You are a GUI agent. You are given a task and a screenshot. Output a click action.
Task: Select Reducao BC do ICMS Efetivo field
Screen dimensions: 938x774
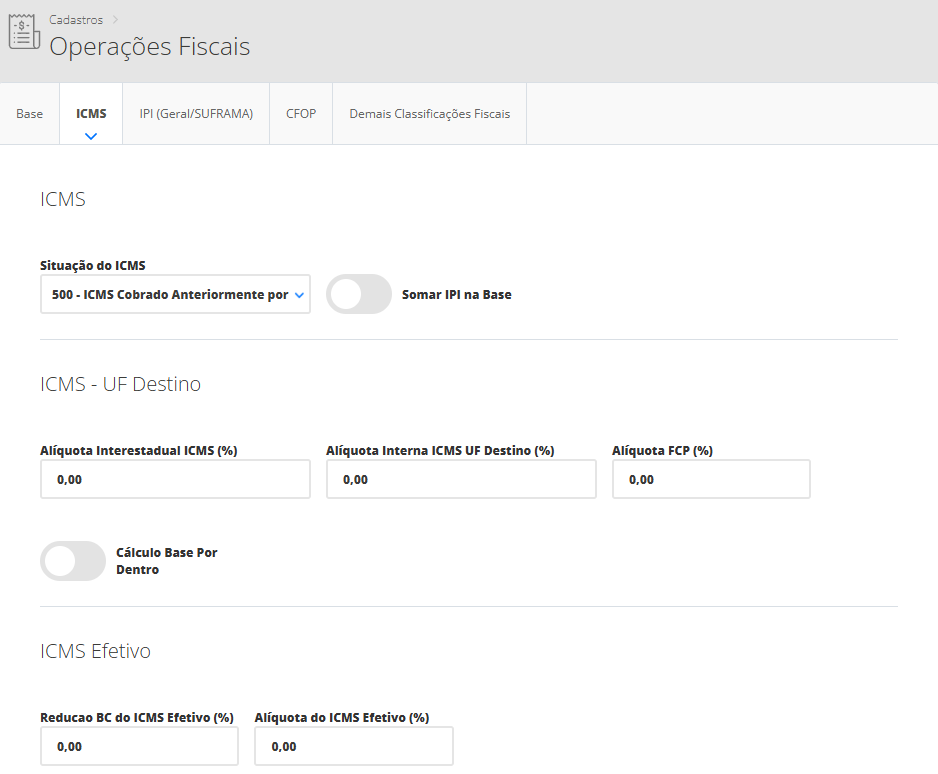(x=139, y=746)
